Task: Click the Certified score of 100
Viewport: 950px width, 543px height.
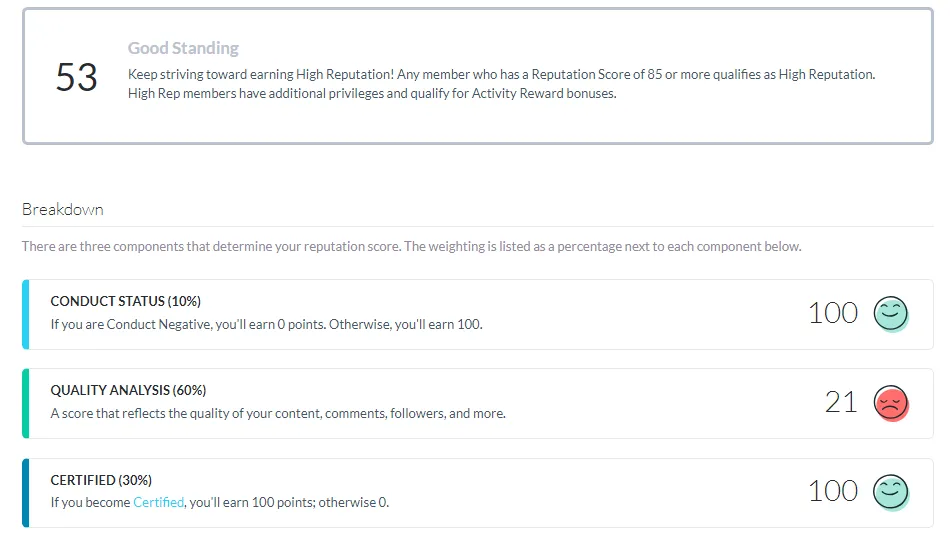Action: 833,491
